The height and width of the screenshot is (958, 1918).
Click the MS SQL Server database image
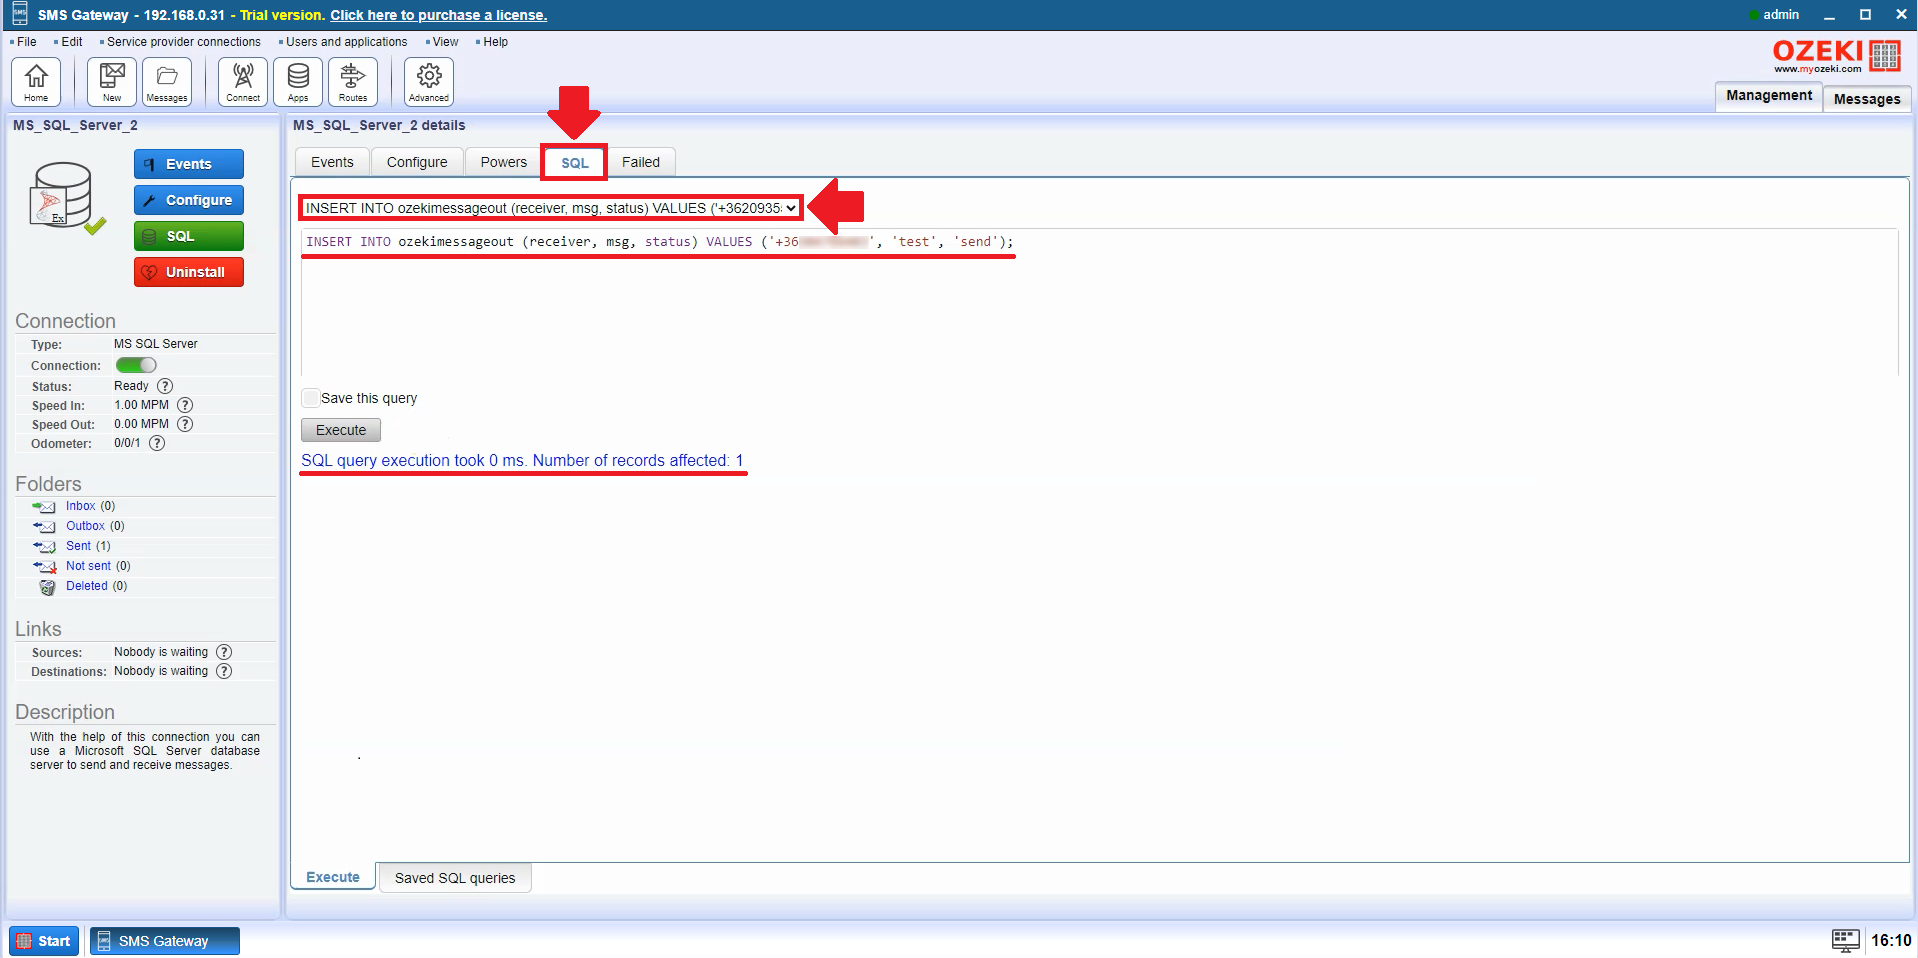point(66,198)
